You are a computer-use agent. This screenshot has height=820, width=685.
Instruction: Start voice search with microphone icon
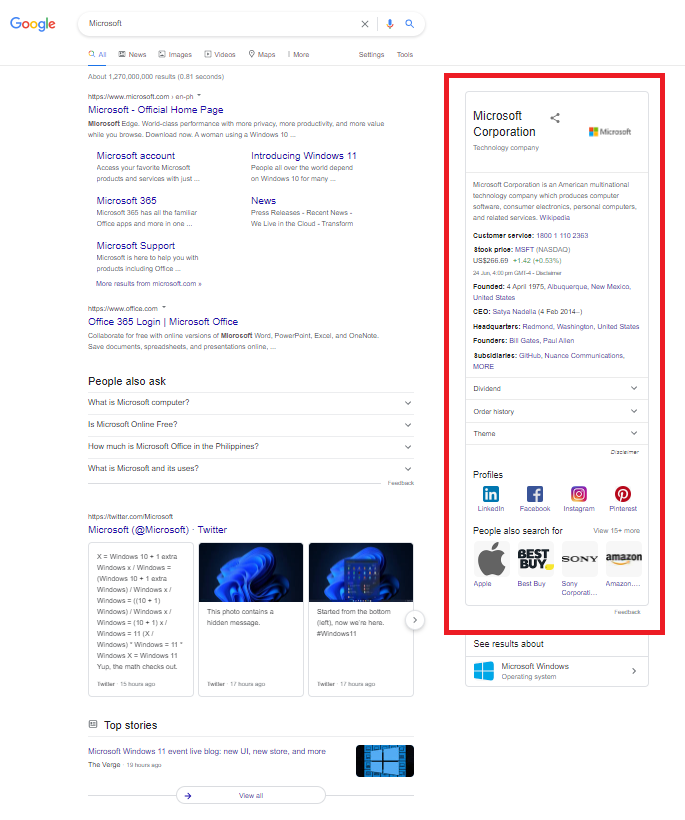[x=390, y=24]
